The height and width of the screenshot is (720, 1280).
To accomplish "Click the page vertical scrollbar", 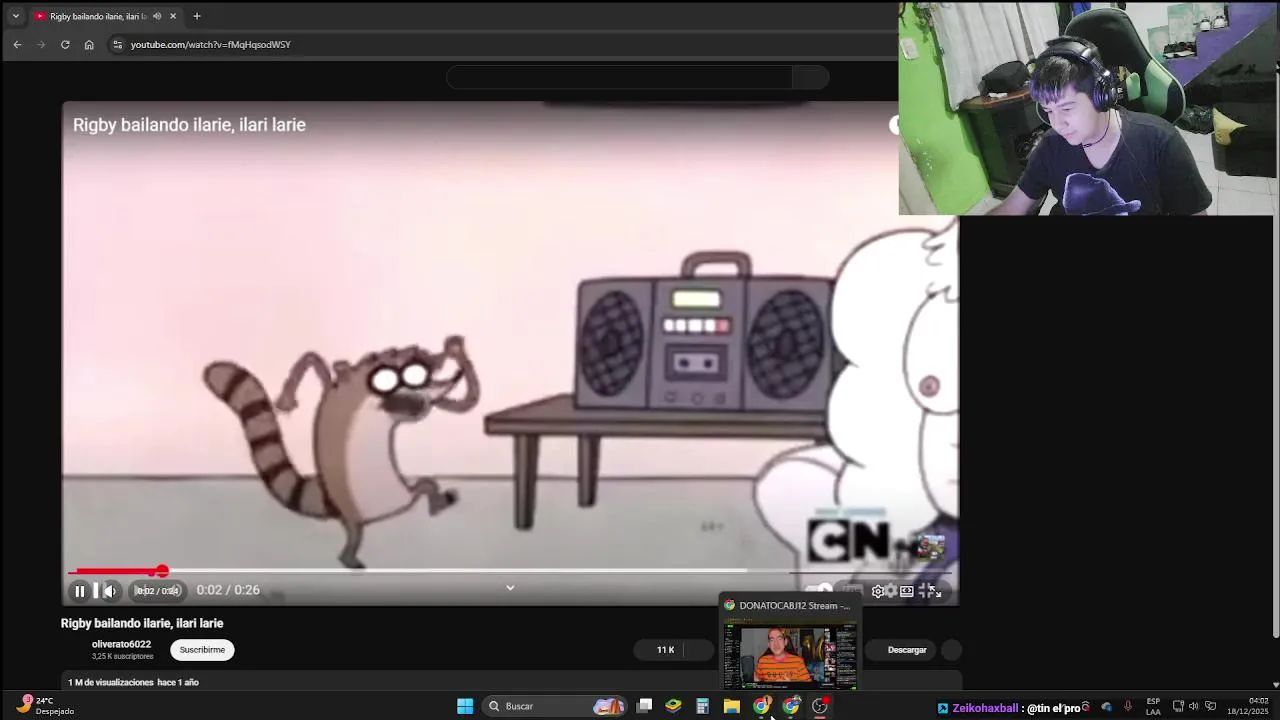I will click(1276, 380).
